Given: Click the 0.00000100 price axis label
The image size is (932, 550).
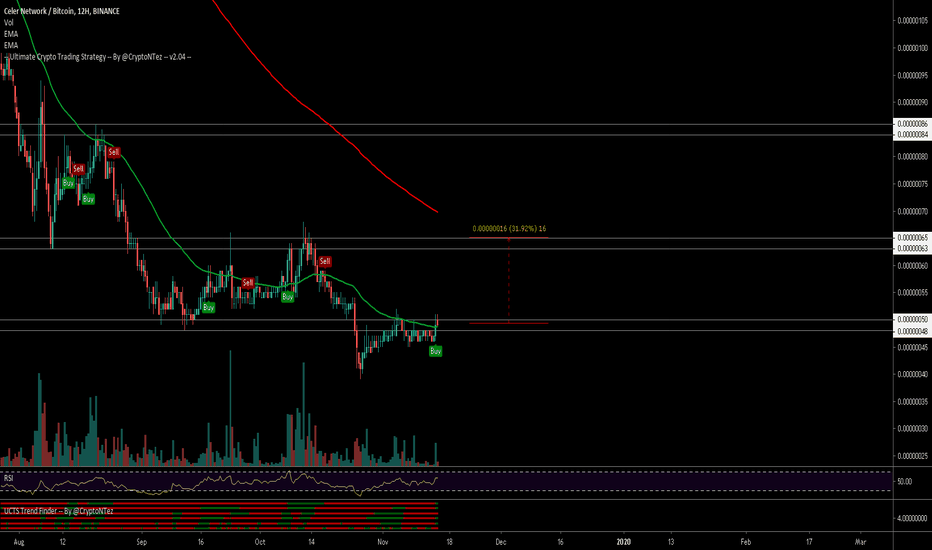Looking at the screenshot, I should pyautogui.click(x=912, y=48).
